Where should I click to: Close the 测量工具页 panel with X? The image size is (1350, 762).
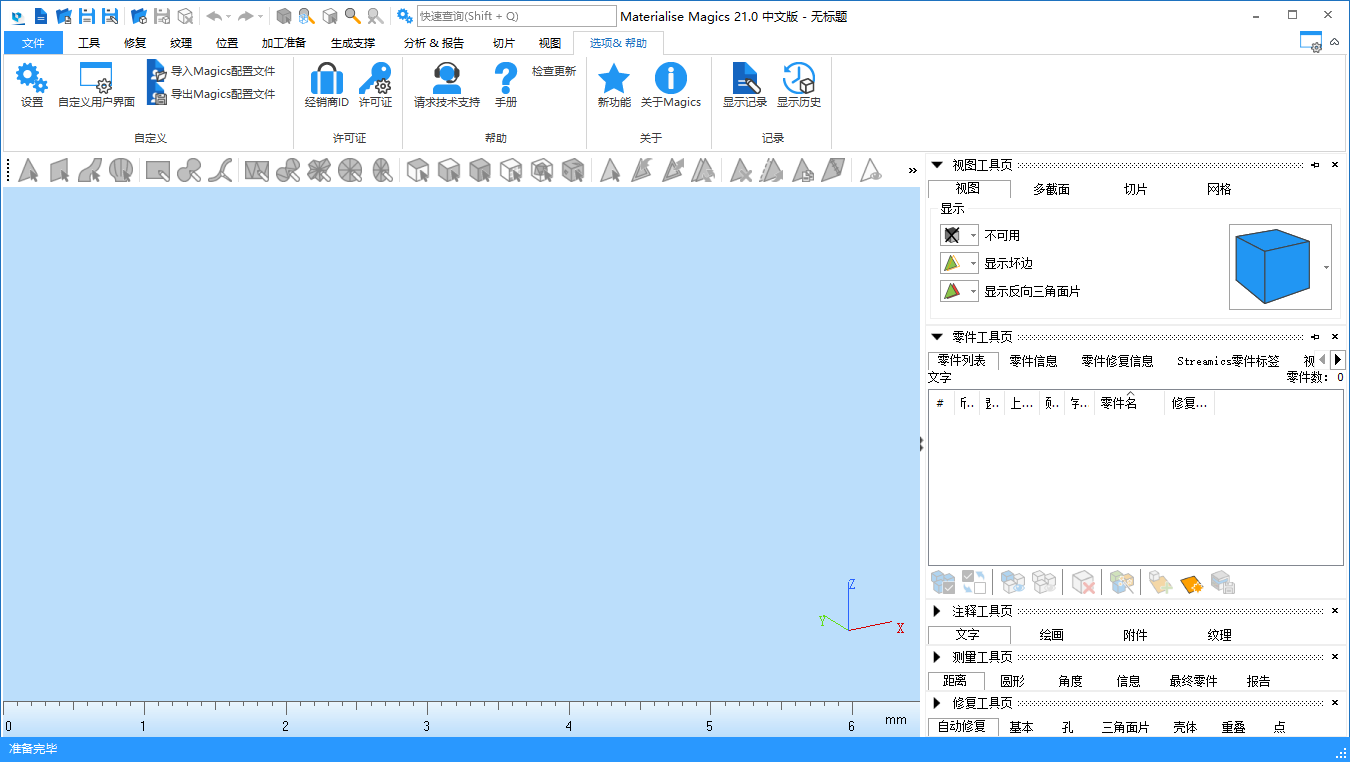[x=1334, y=657]
